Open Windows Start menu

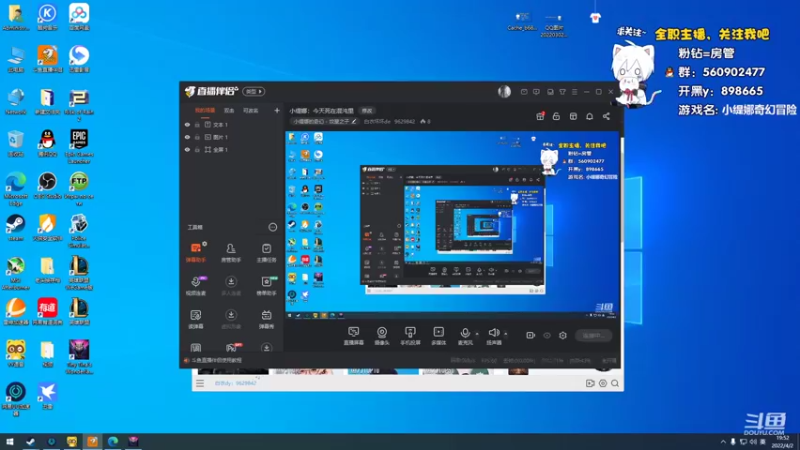tap(10, 441)
